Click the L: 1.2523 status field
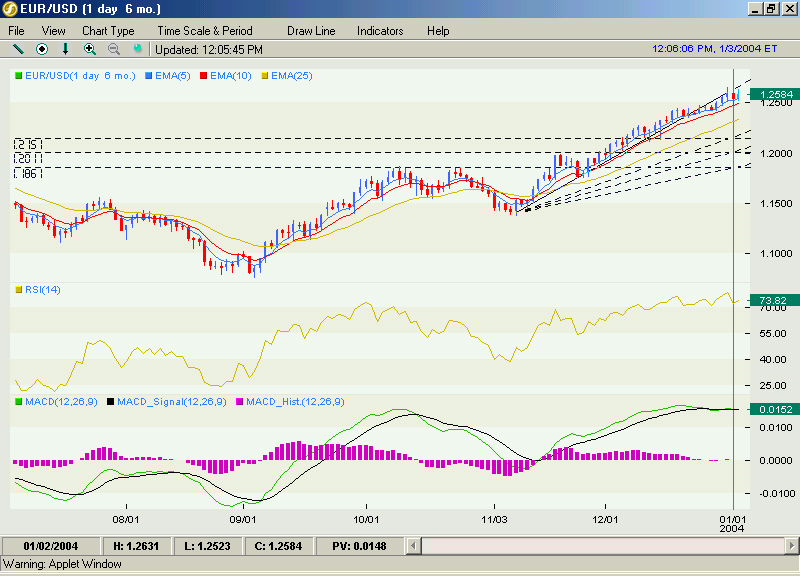Viewport: 800px width, 576px height. click(207, 546)
